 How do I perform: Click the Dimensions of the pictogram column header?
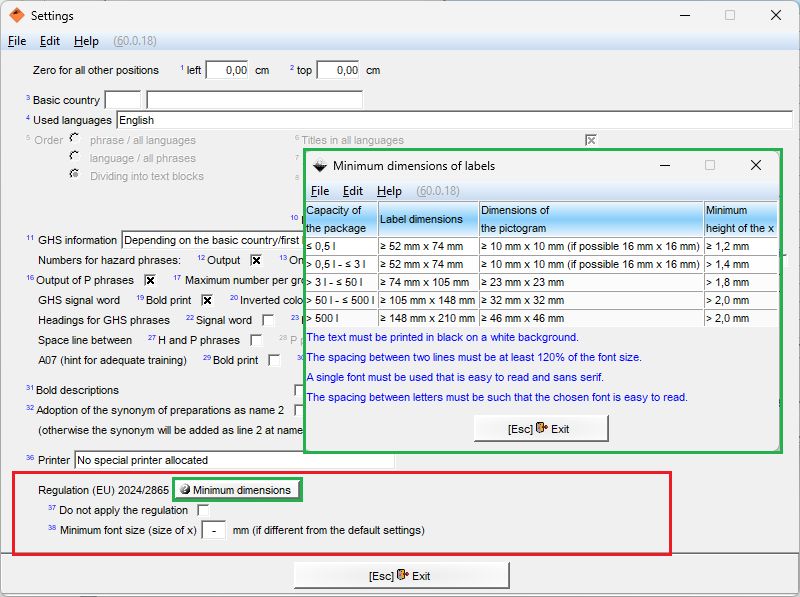pyautogui.click(x=591, y=219)
